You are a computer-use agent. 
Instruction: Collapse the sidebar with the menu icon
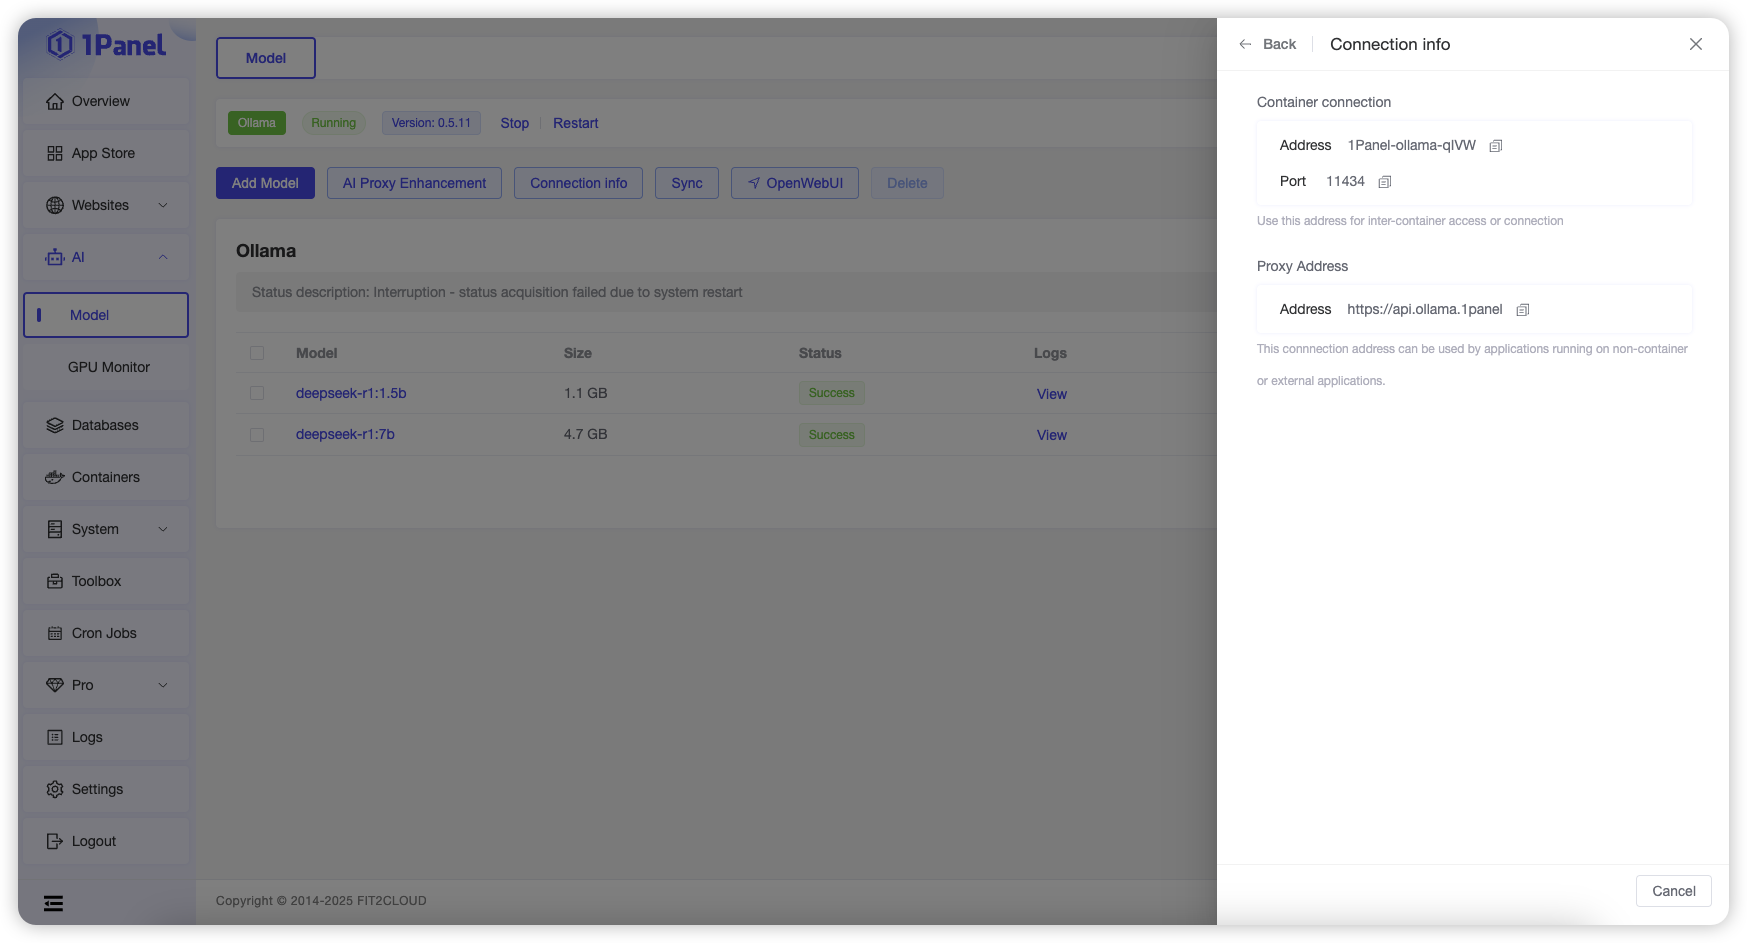pyautogui.click(x=54, y=904)
